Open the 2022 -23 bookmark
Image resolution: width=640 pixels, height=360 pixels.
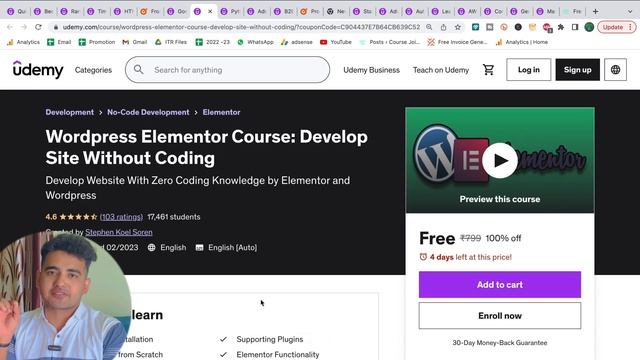tap(213, 42)
